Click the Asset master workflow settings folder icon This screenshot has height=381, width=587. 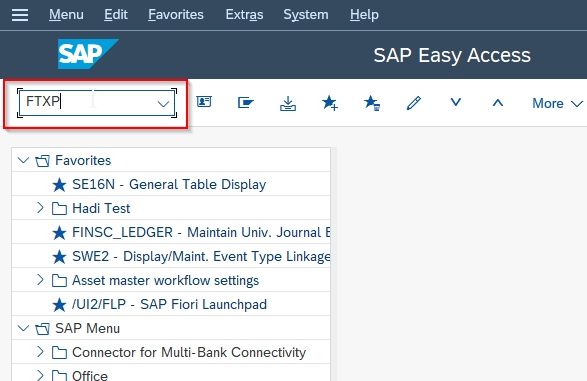coord(59,280)
